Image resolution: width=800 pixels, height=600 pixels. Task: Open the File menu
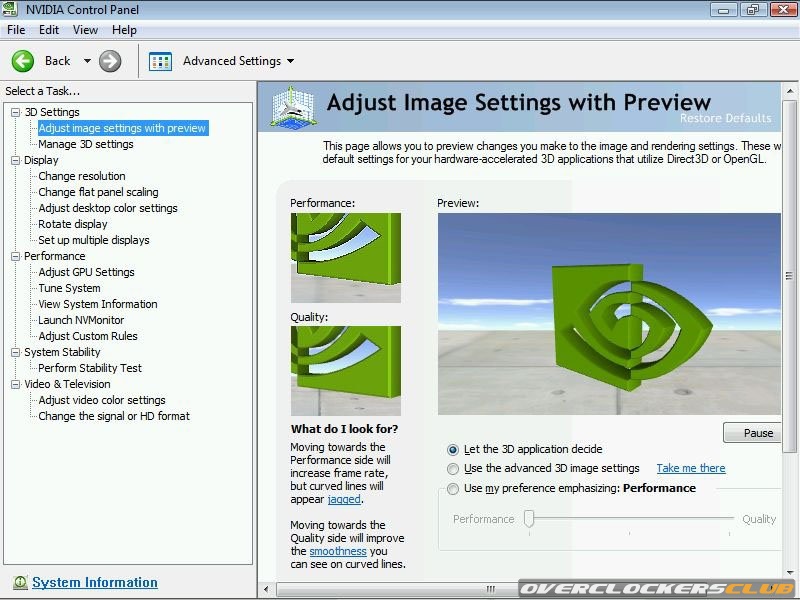pyautogui.click(x=16, y=30)
